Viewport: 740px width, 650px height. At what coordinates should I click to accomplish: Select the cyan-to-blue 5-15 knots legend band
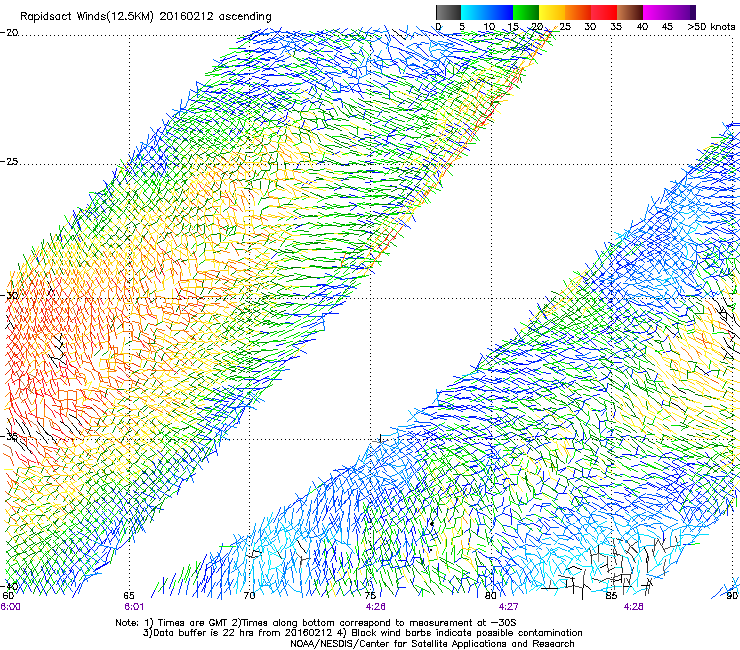487,12
